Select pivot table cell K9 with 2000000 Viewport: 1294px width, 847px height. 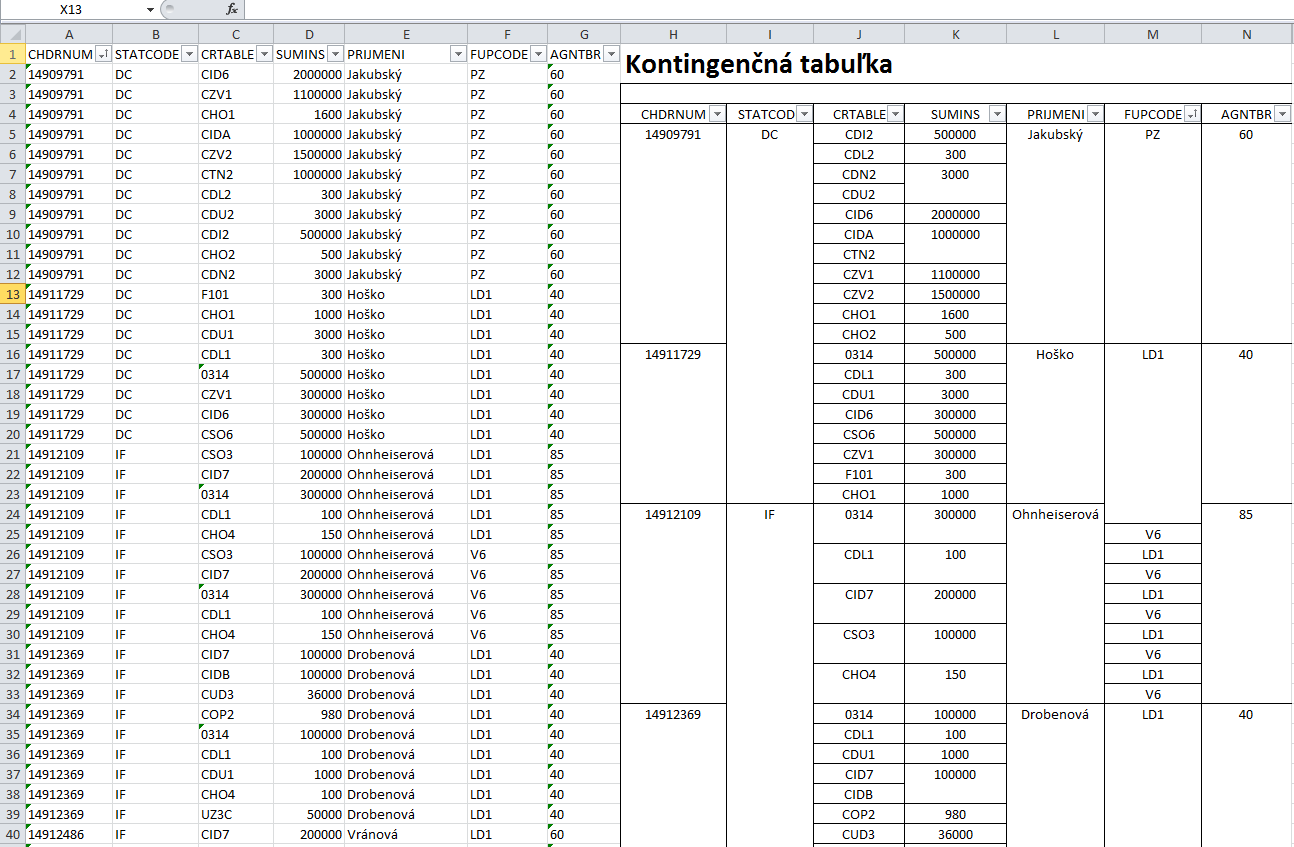tap(955, 214)
